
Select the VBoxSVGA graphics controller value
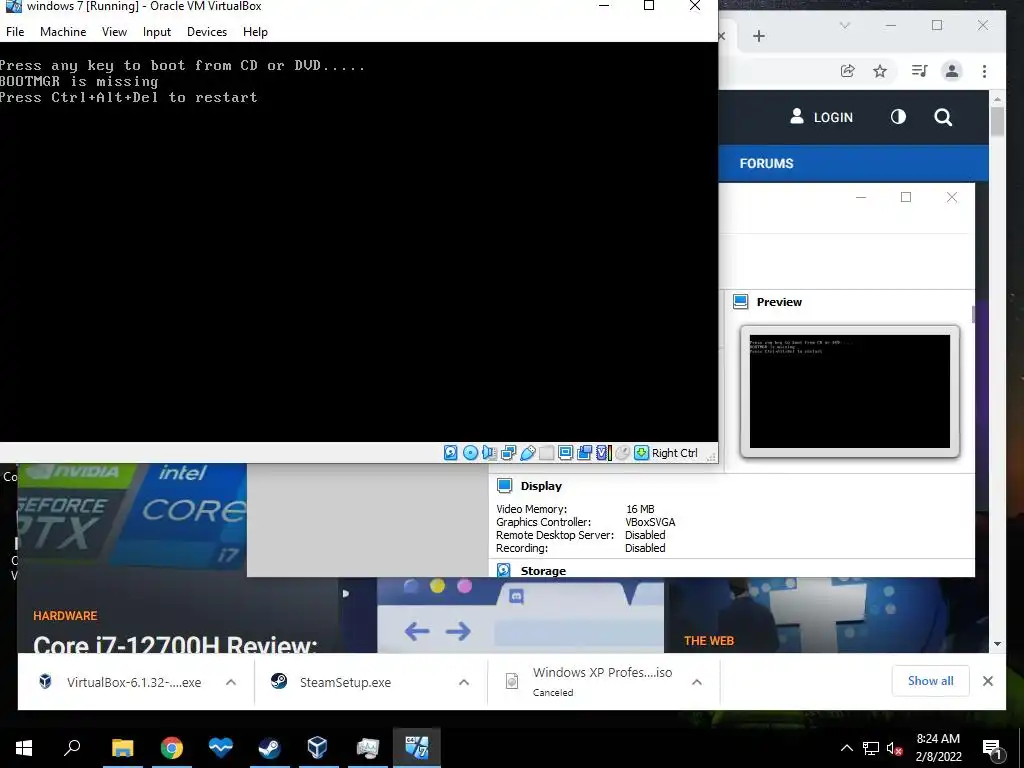[650, 522]
